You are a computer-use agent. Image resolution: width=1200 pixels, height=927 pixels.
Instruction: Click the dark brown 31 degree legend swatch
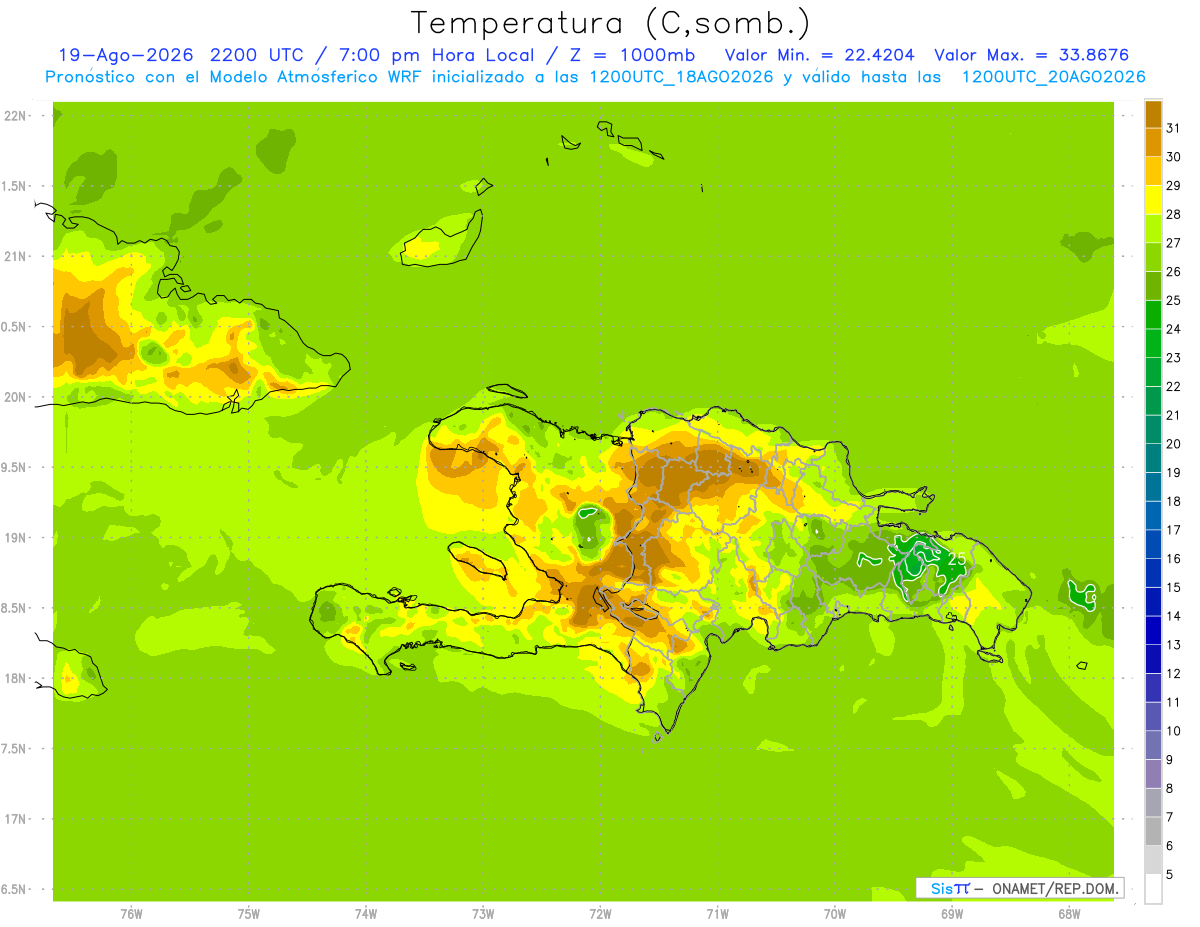click(1153, 114)
